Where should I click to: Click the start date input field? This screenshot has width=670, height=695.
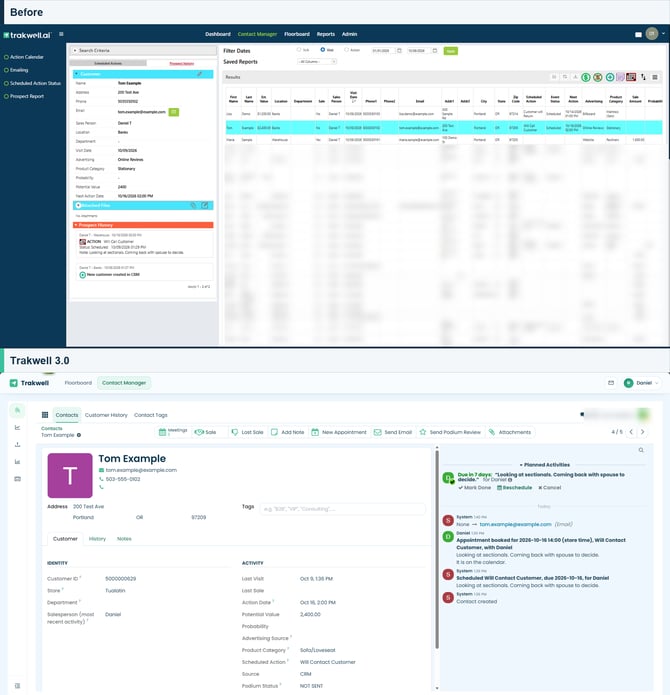(383, 51)
